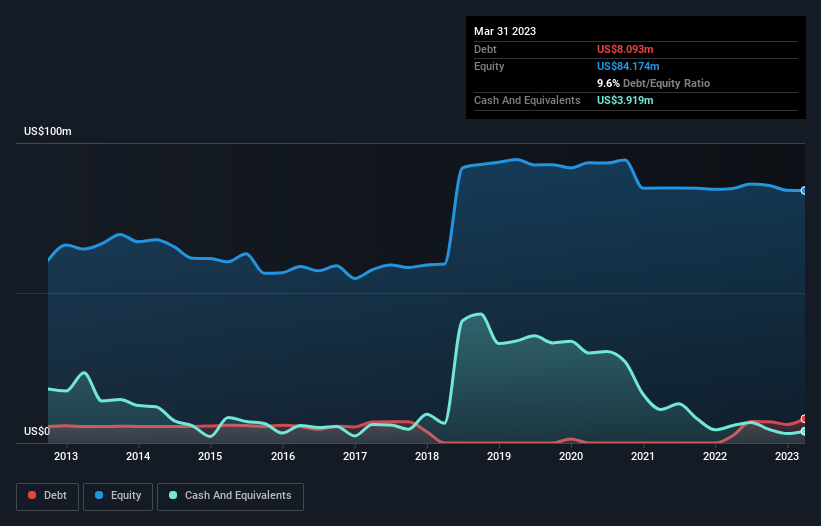Screen dimensions: 821x526
Task: Click the 2016 x-axis label
Action: [x=283, y=456]
